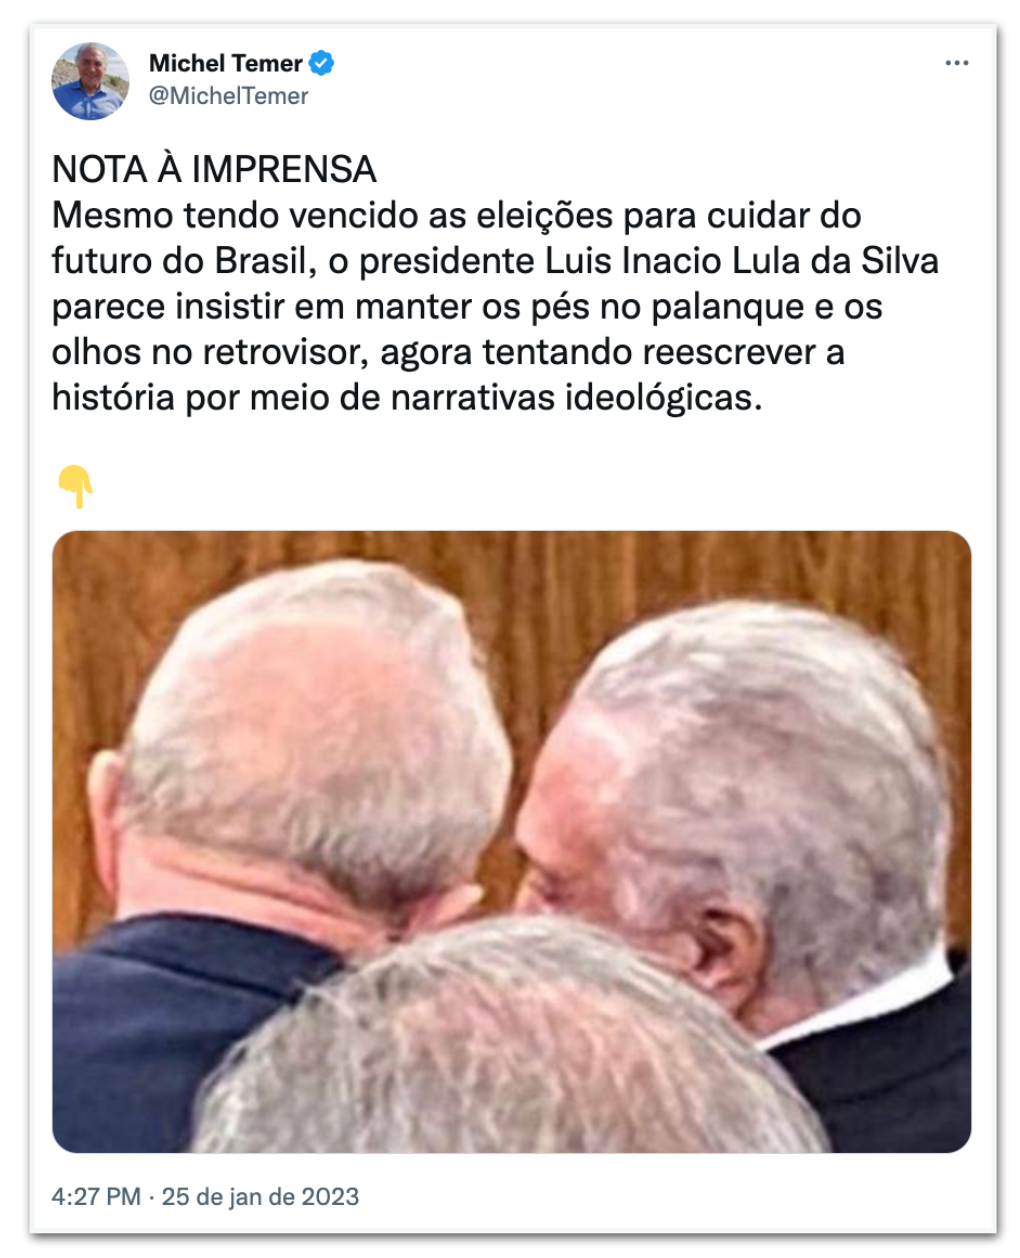The height and width of the screenshot is (1258, 1020).
Task: Click the blue verified checkmark badge
Action: click(321, 63)
